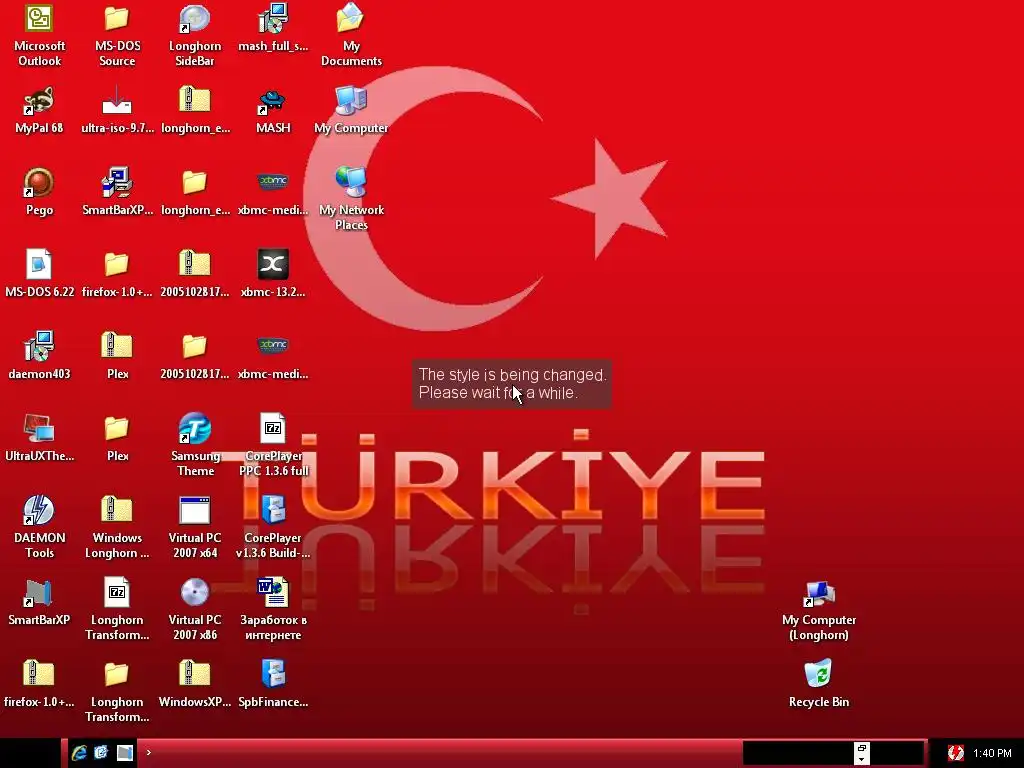The image size is (1024, 768).
Task: Open the My Network Places icon
Action: click(351, 183)
